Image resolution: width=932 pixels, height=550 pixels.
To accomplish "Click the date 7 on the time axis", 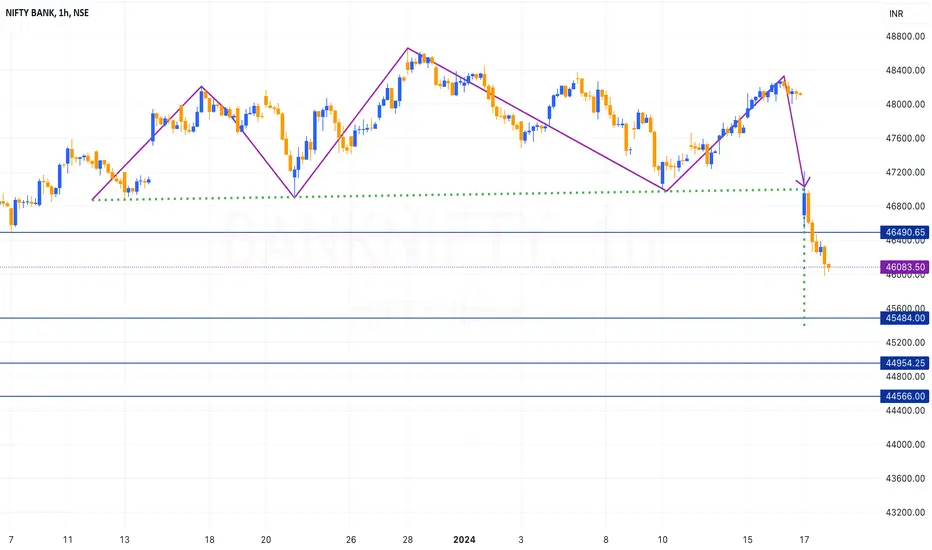I will click(x=11, y=540).
